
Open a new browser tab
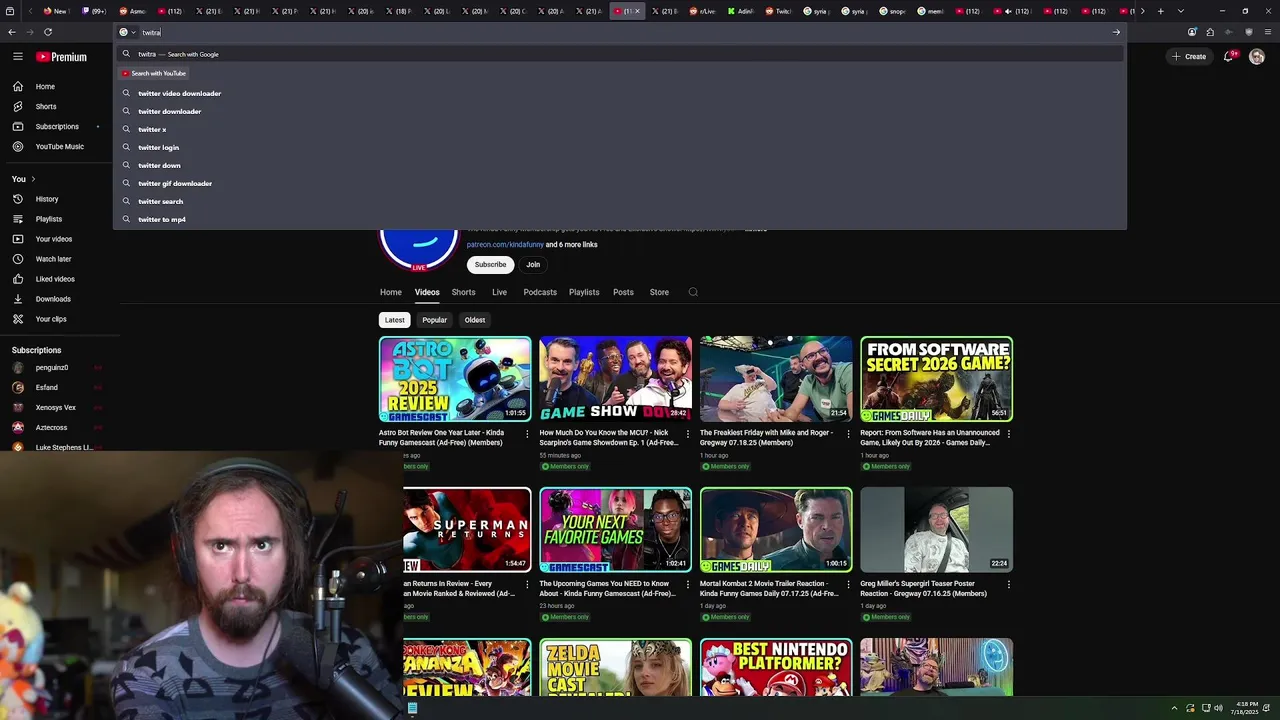pos(1160,11)
